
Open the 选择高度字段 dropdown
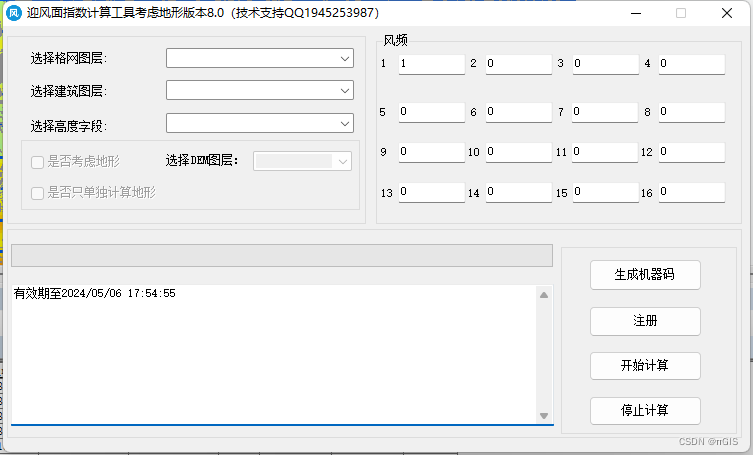[260, 123]
